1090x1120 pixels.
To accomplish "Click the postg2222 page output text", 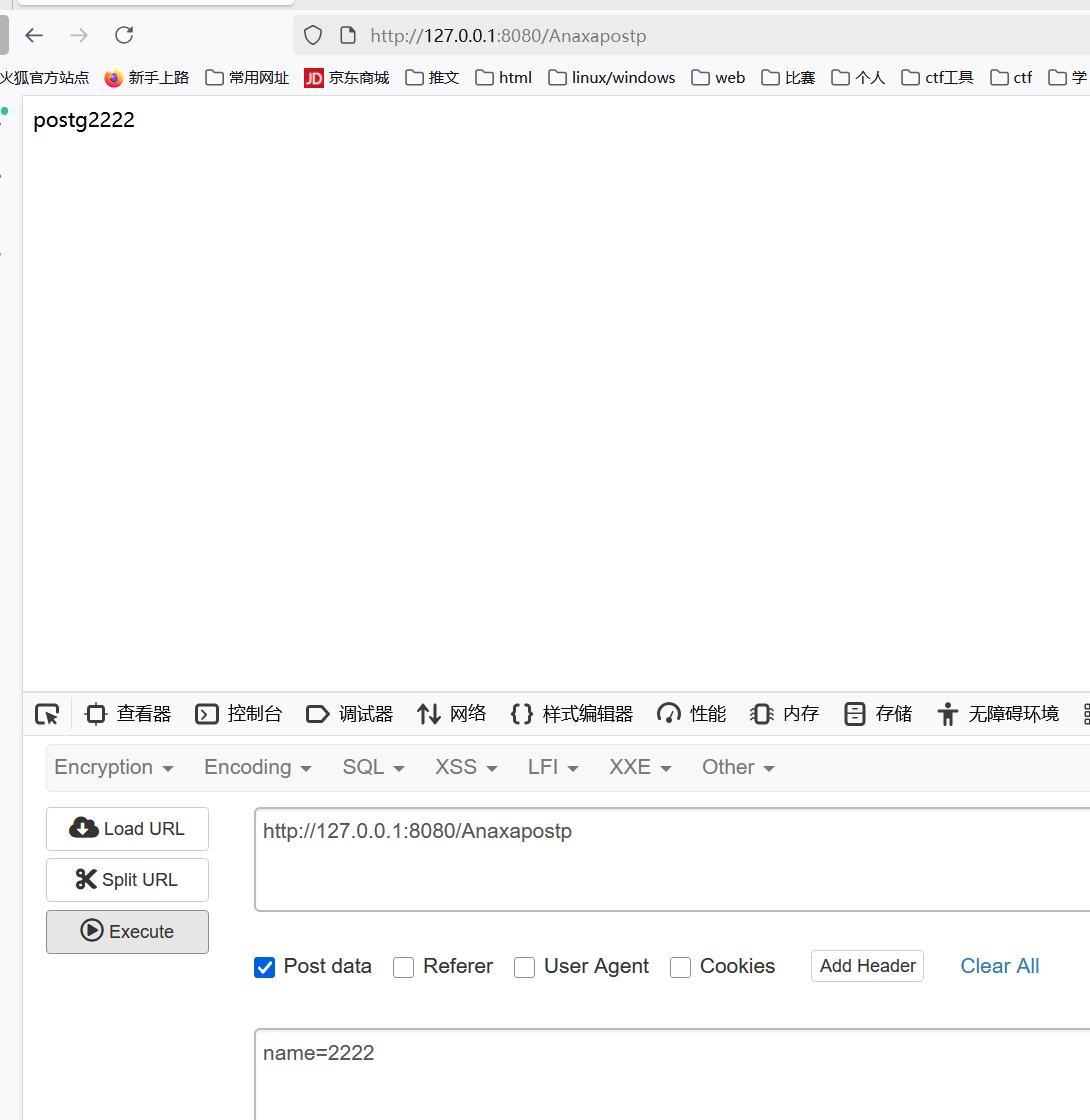I will [x=84, y=120].
